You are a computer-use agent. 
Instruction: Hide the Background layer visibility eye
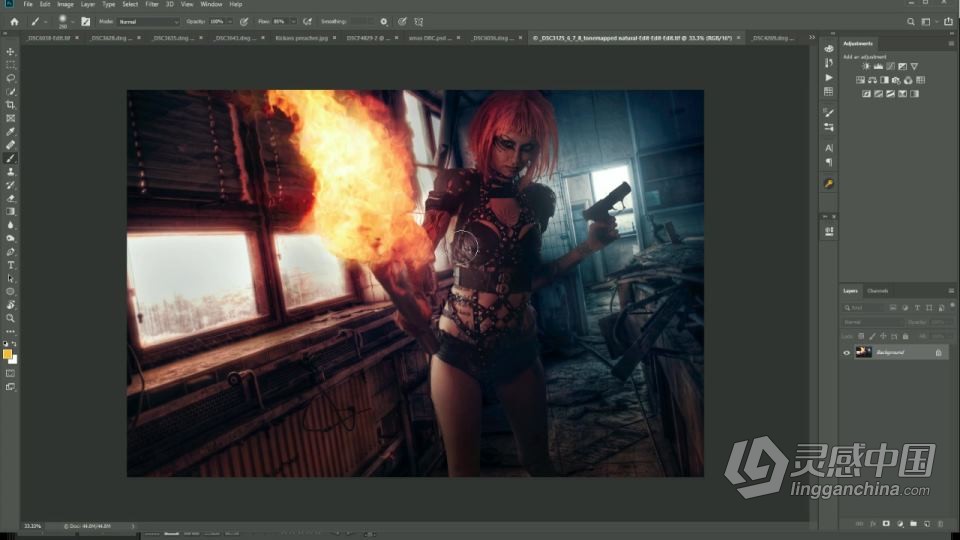[847, 353]
